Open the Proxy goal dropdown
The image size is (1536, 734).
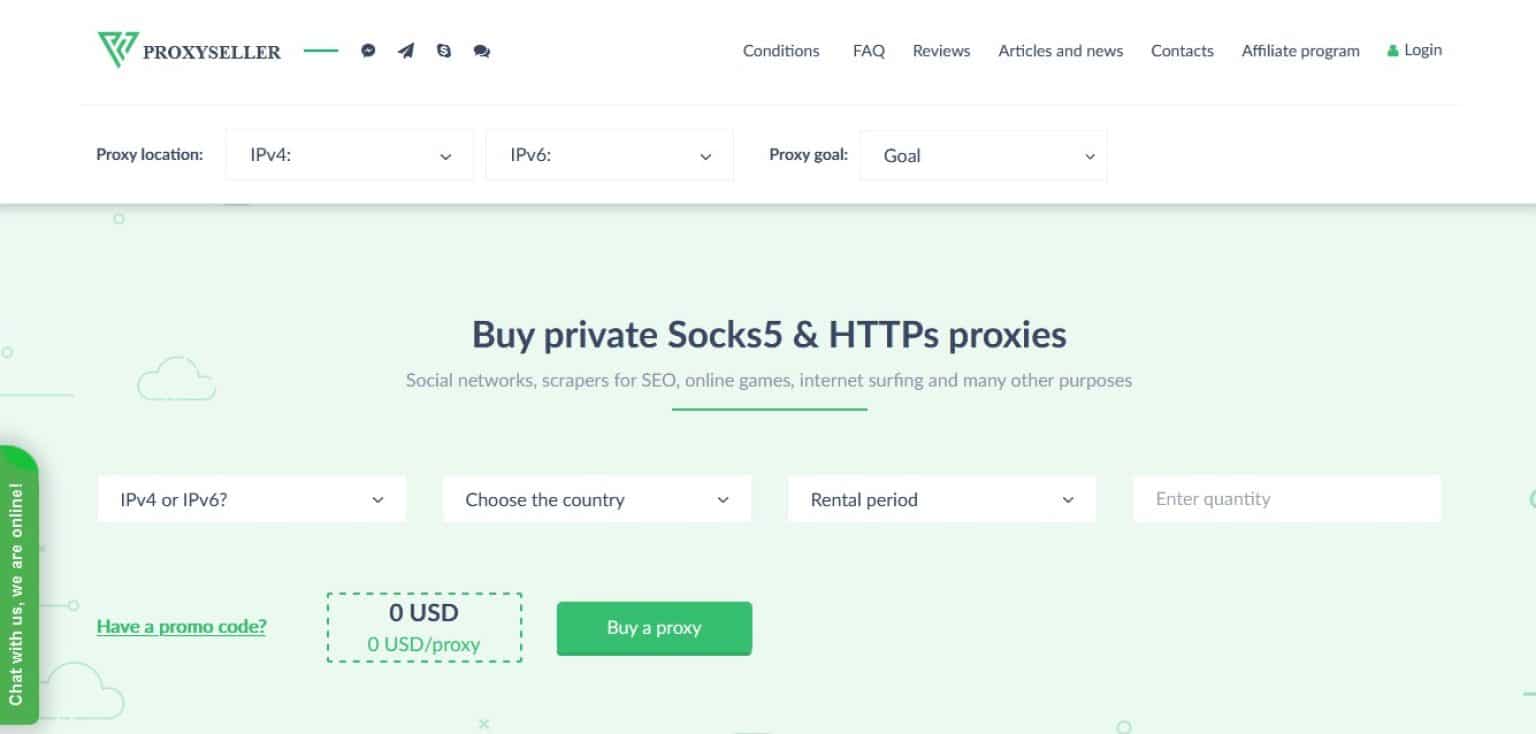(x=983, y=156)
